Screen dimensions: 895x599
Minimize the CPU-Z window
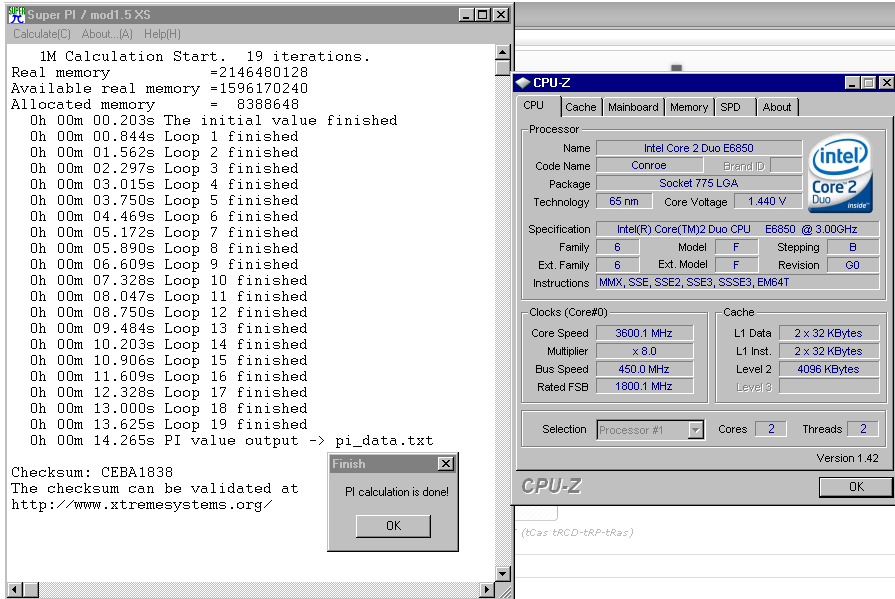click(x=852, y=83)
